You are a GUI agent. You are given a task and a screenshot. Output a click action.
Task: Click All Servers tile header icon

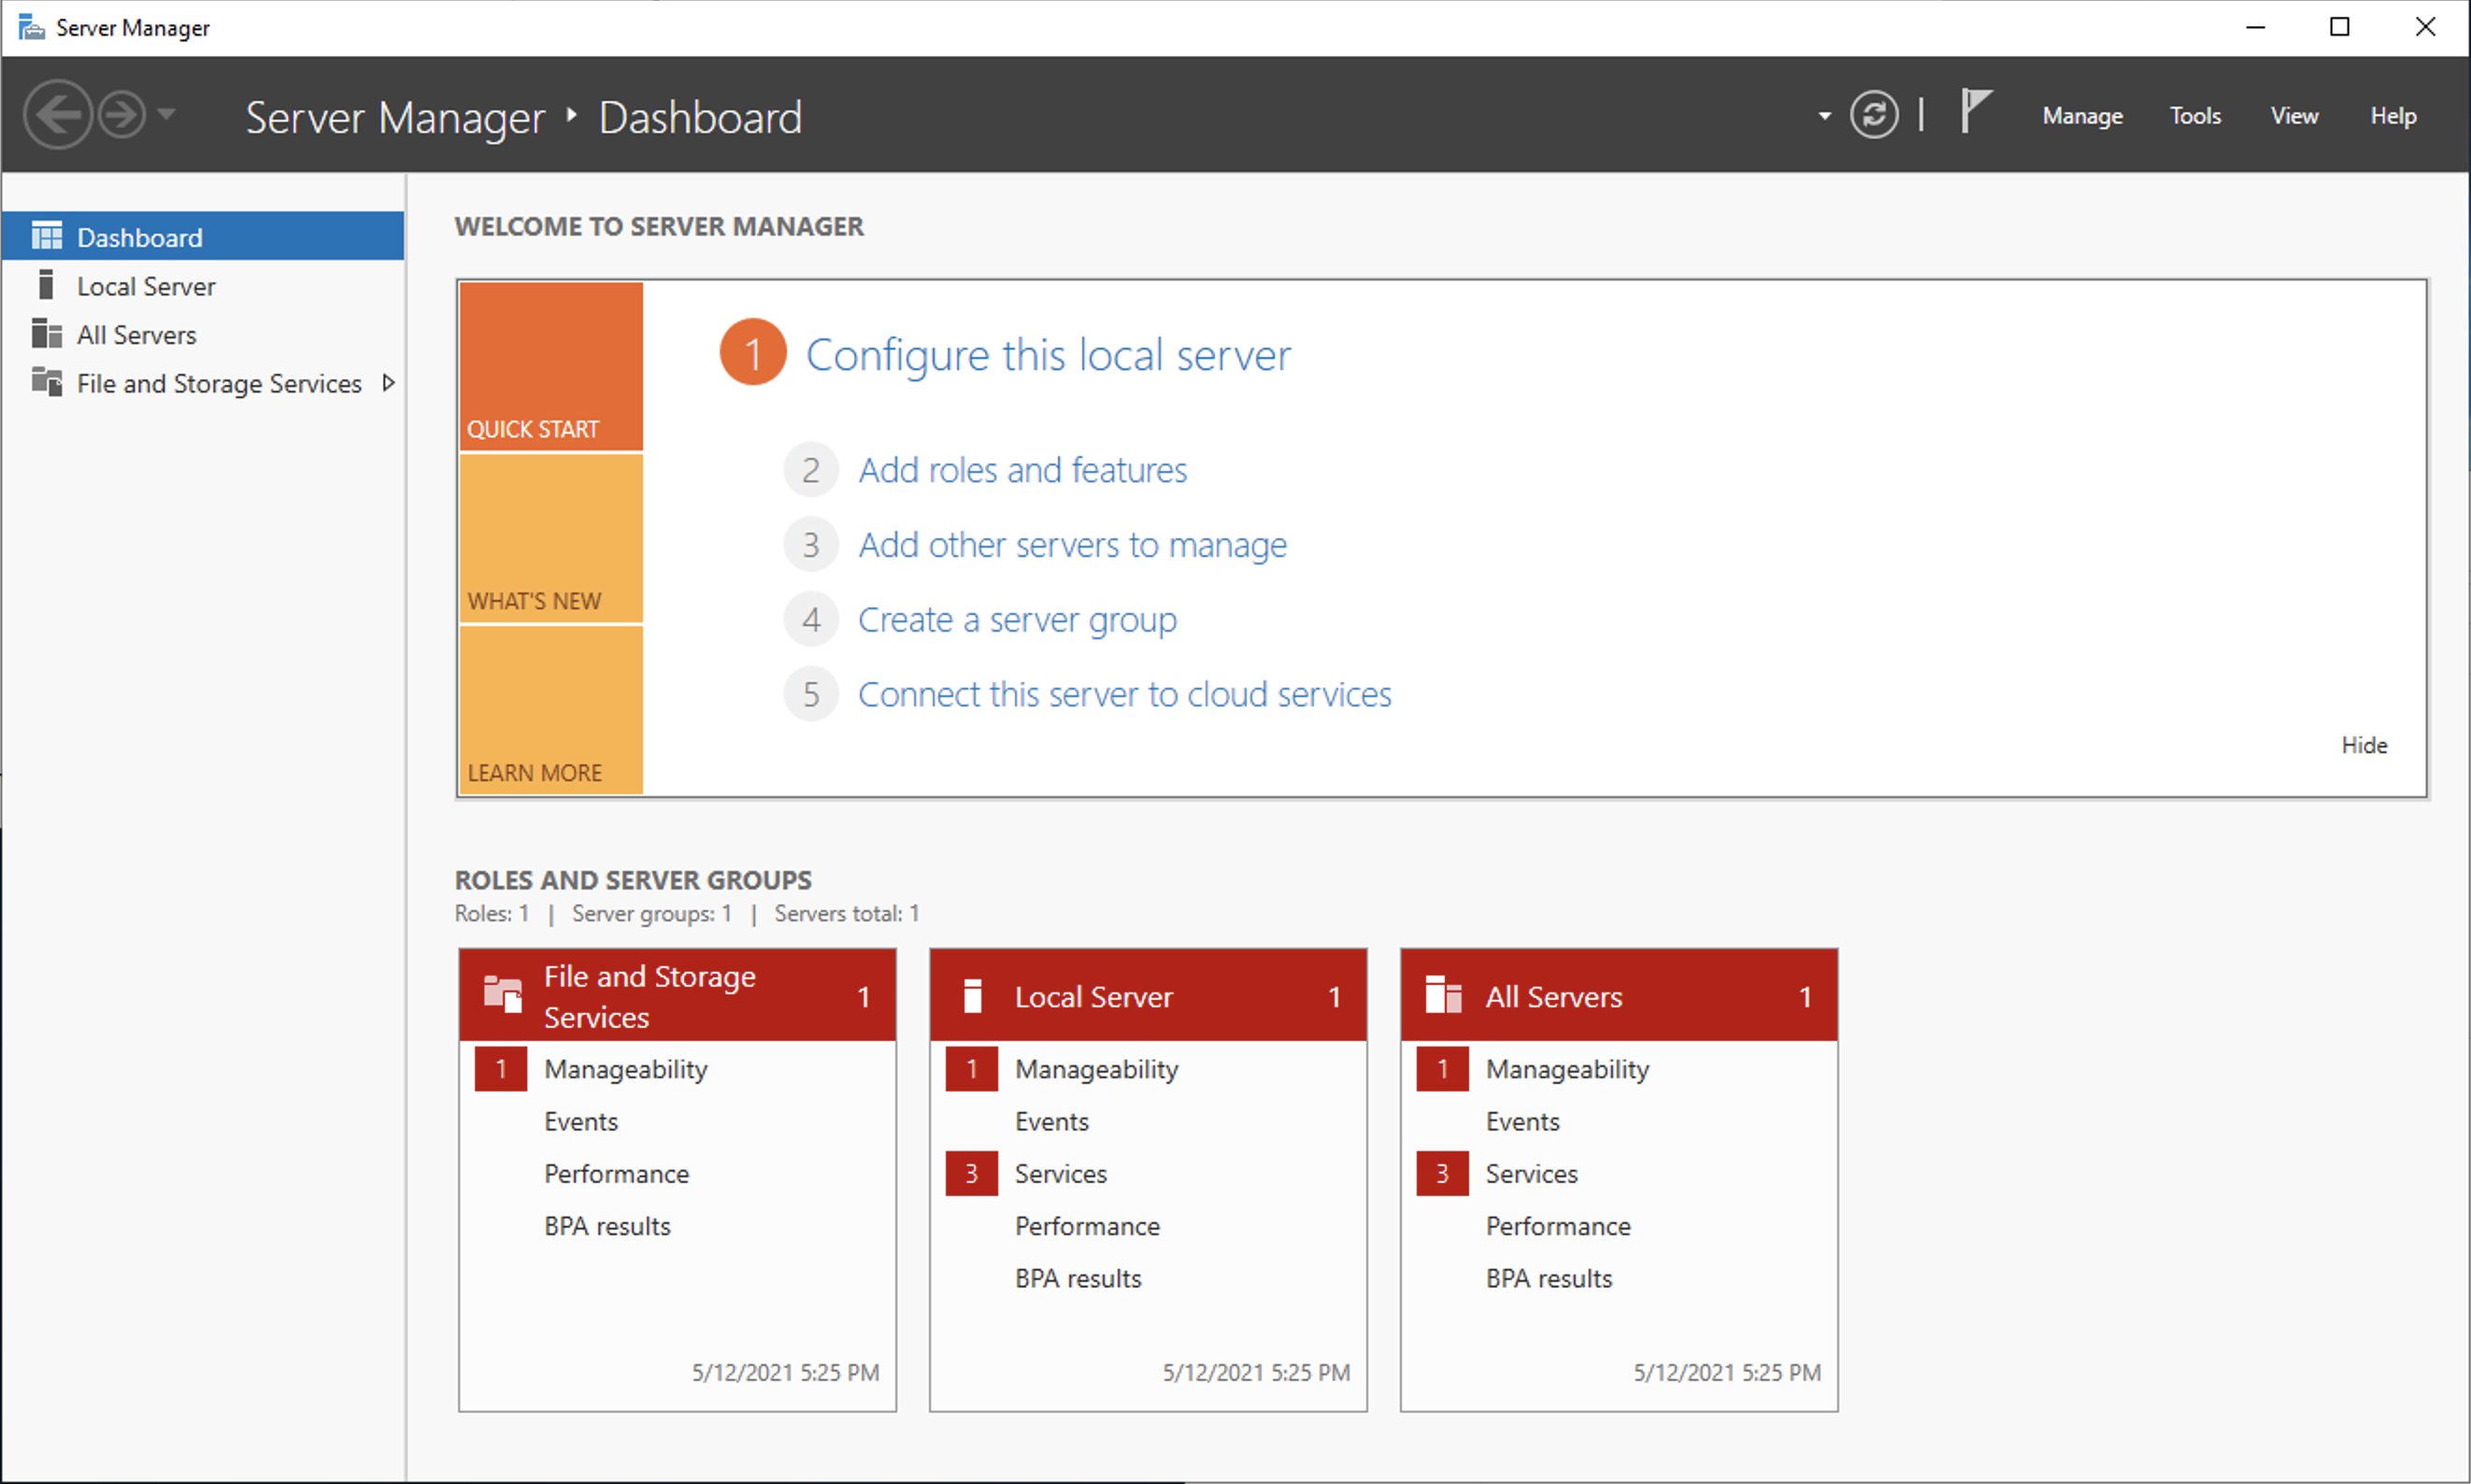point(1442,995)
